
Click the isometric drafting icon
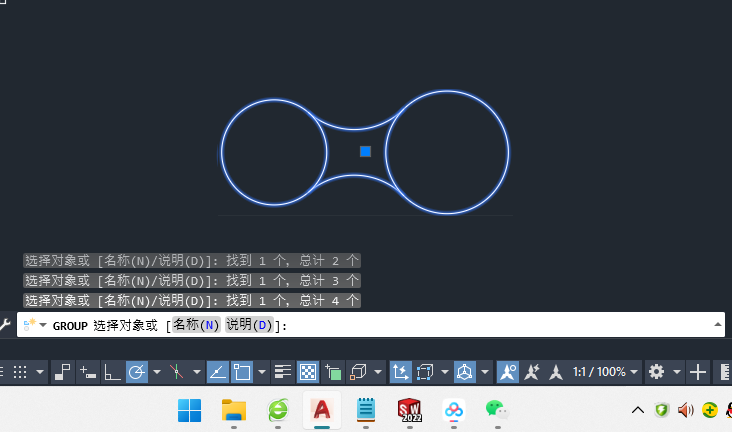pyautogui.click(x=176, y=372)
